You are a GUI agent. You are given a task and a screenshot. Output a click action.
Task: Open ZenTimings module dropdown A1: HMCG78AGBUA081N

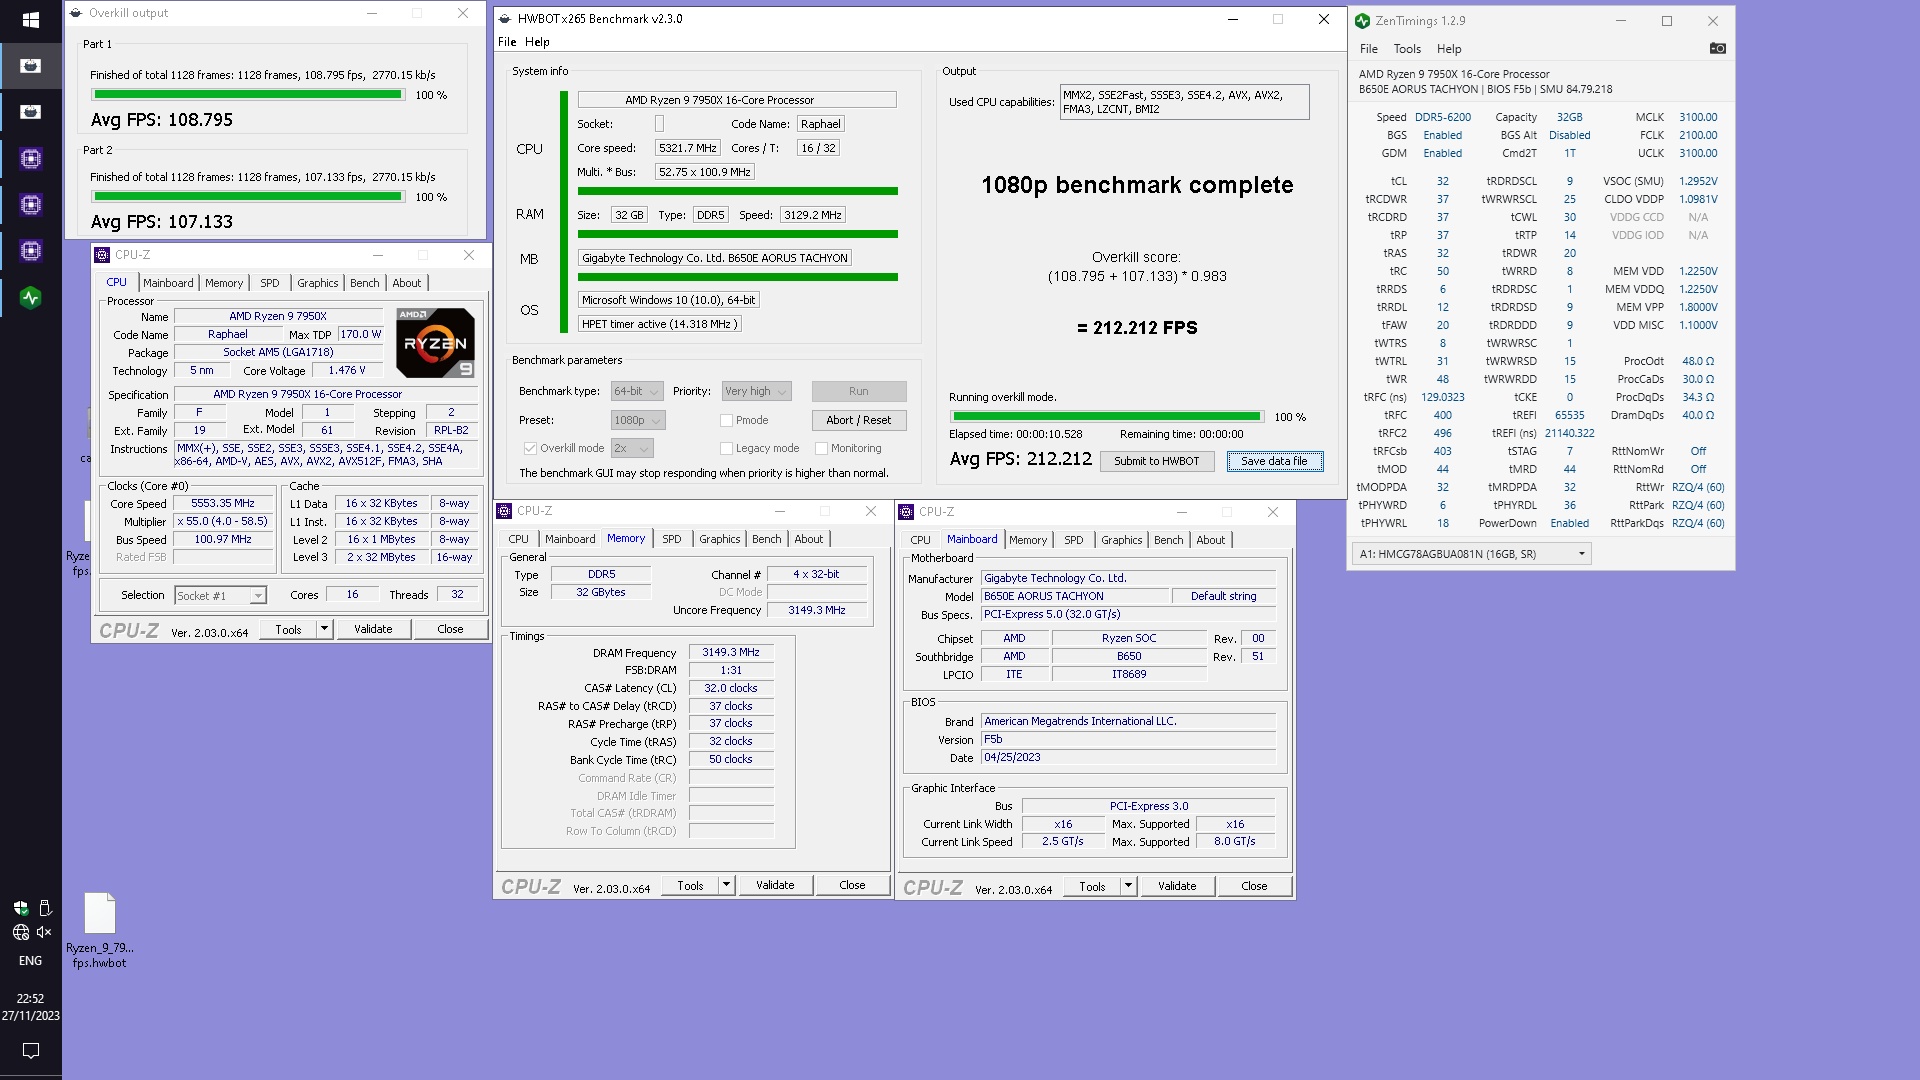coord(1471,554)
